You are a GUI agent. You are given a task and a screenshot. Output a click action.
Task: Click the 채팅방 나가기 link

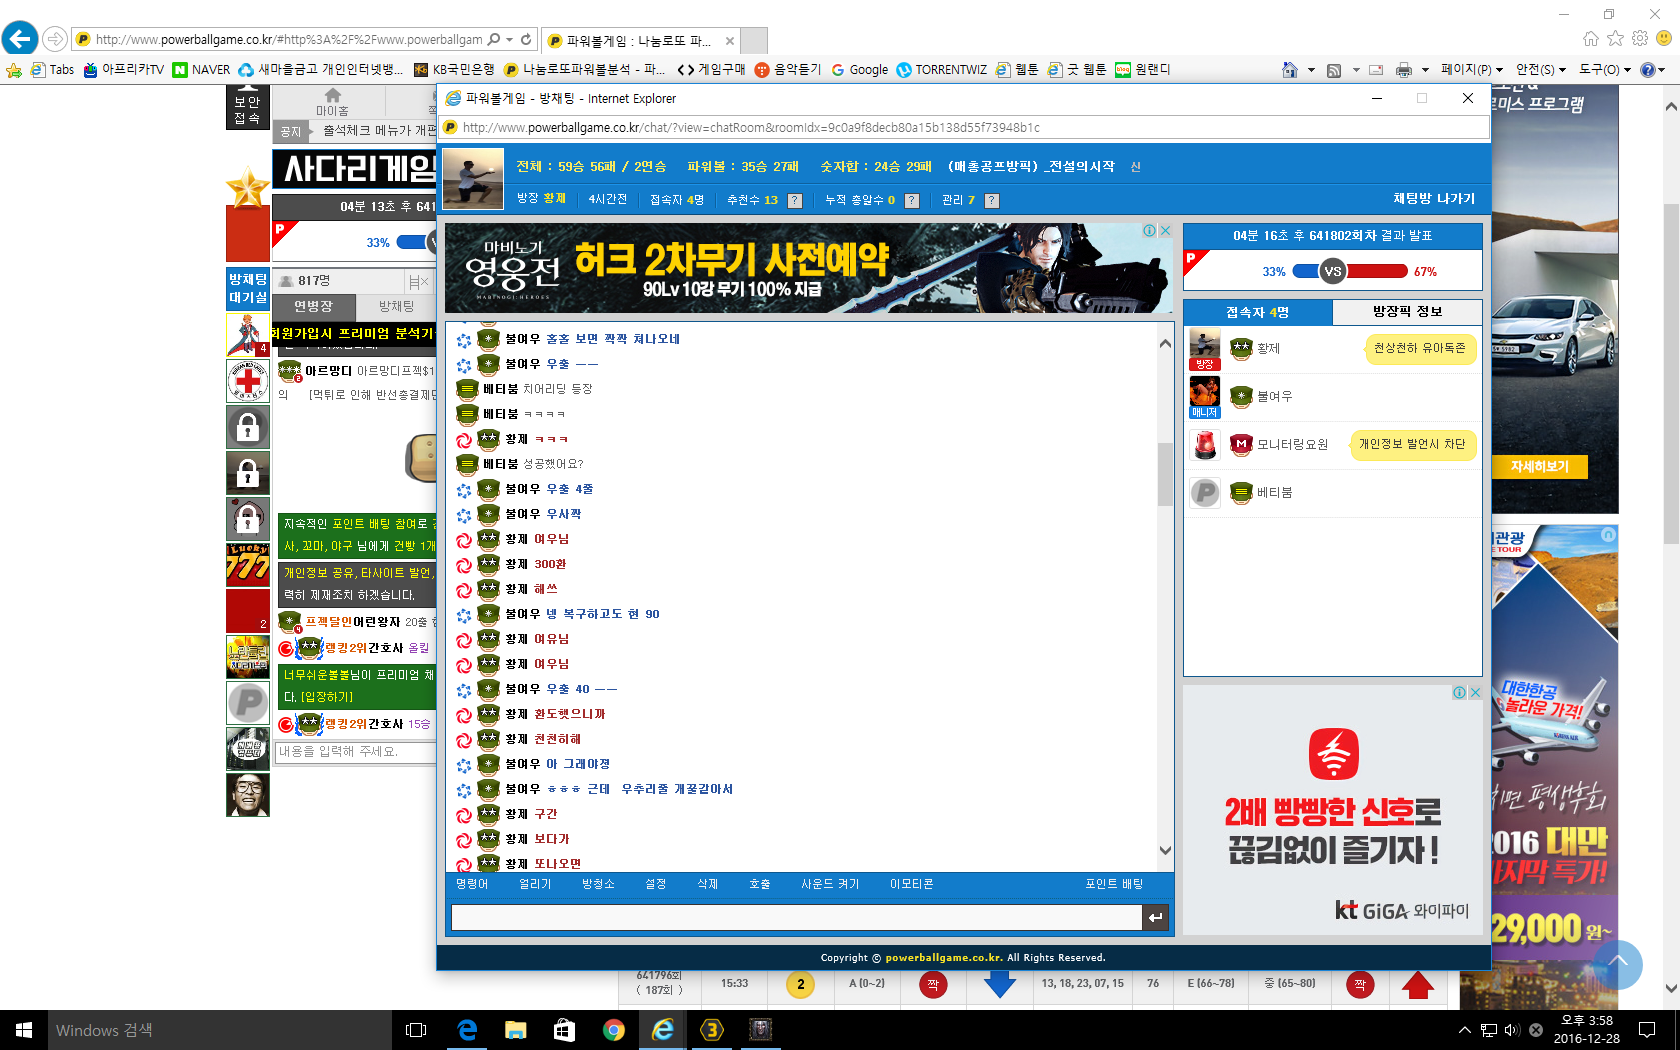pyautogui.click(x=1433, y=198)
